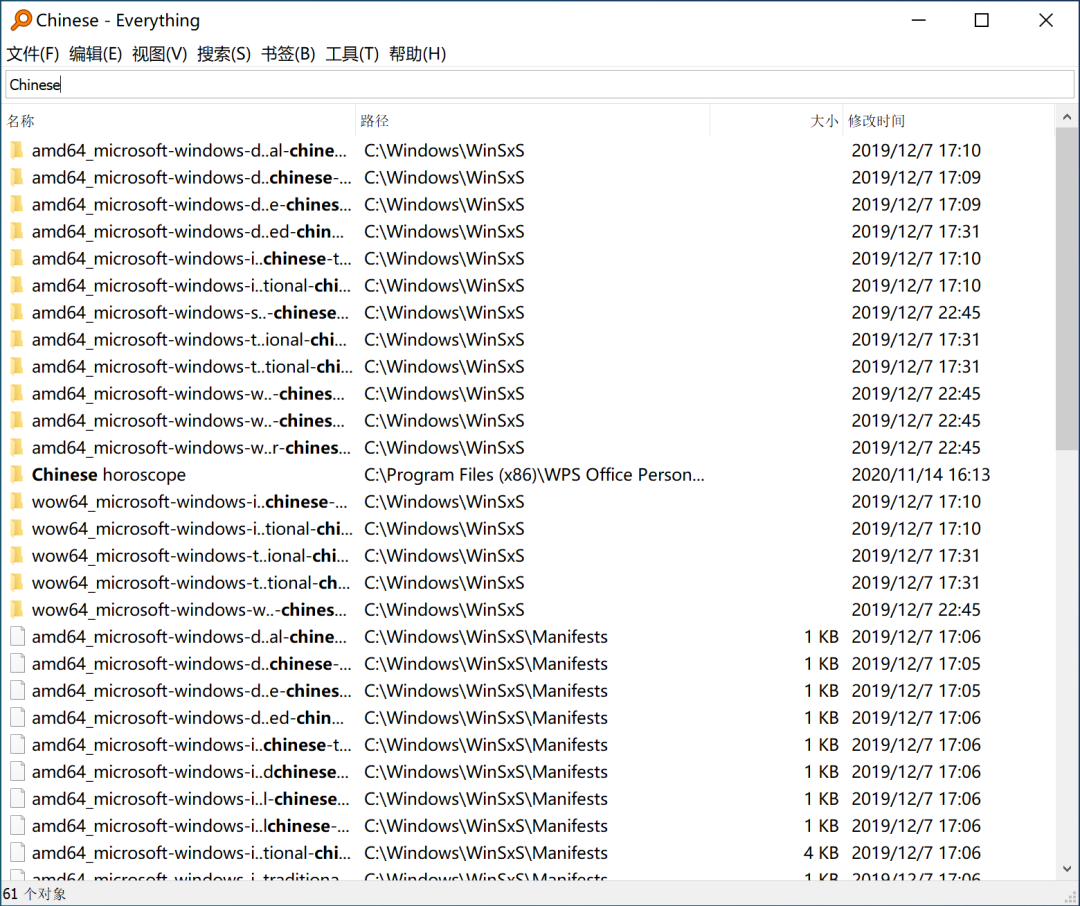Screen dimensions: 1080x906
Task: Select wow64_microsoft-windows-t..ional-chi... folder name
Action: [x=190, y=556]
